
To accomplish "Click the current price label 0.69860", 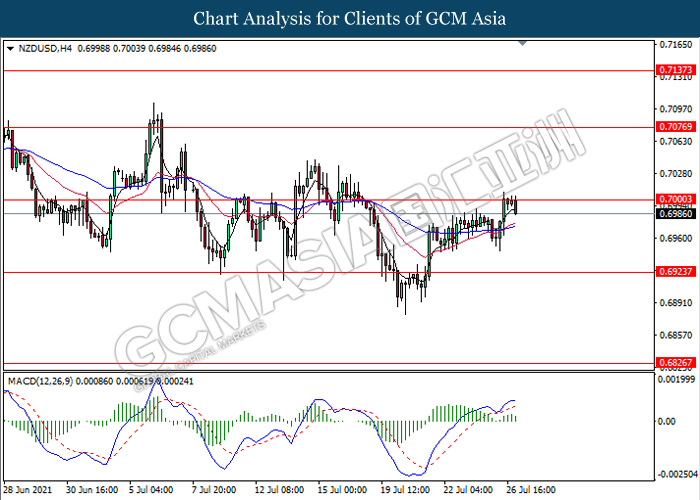I will click(x=675, y=214).
